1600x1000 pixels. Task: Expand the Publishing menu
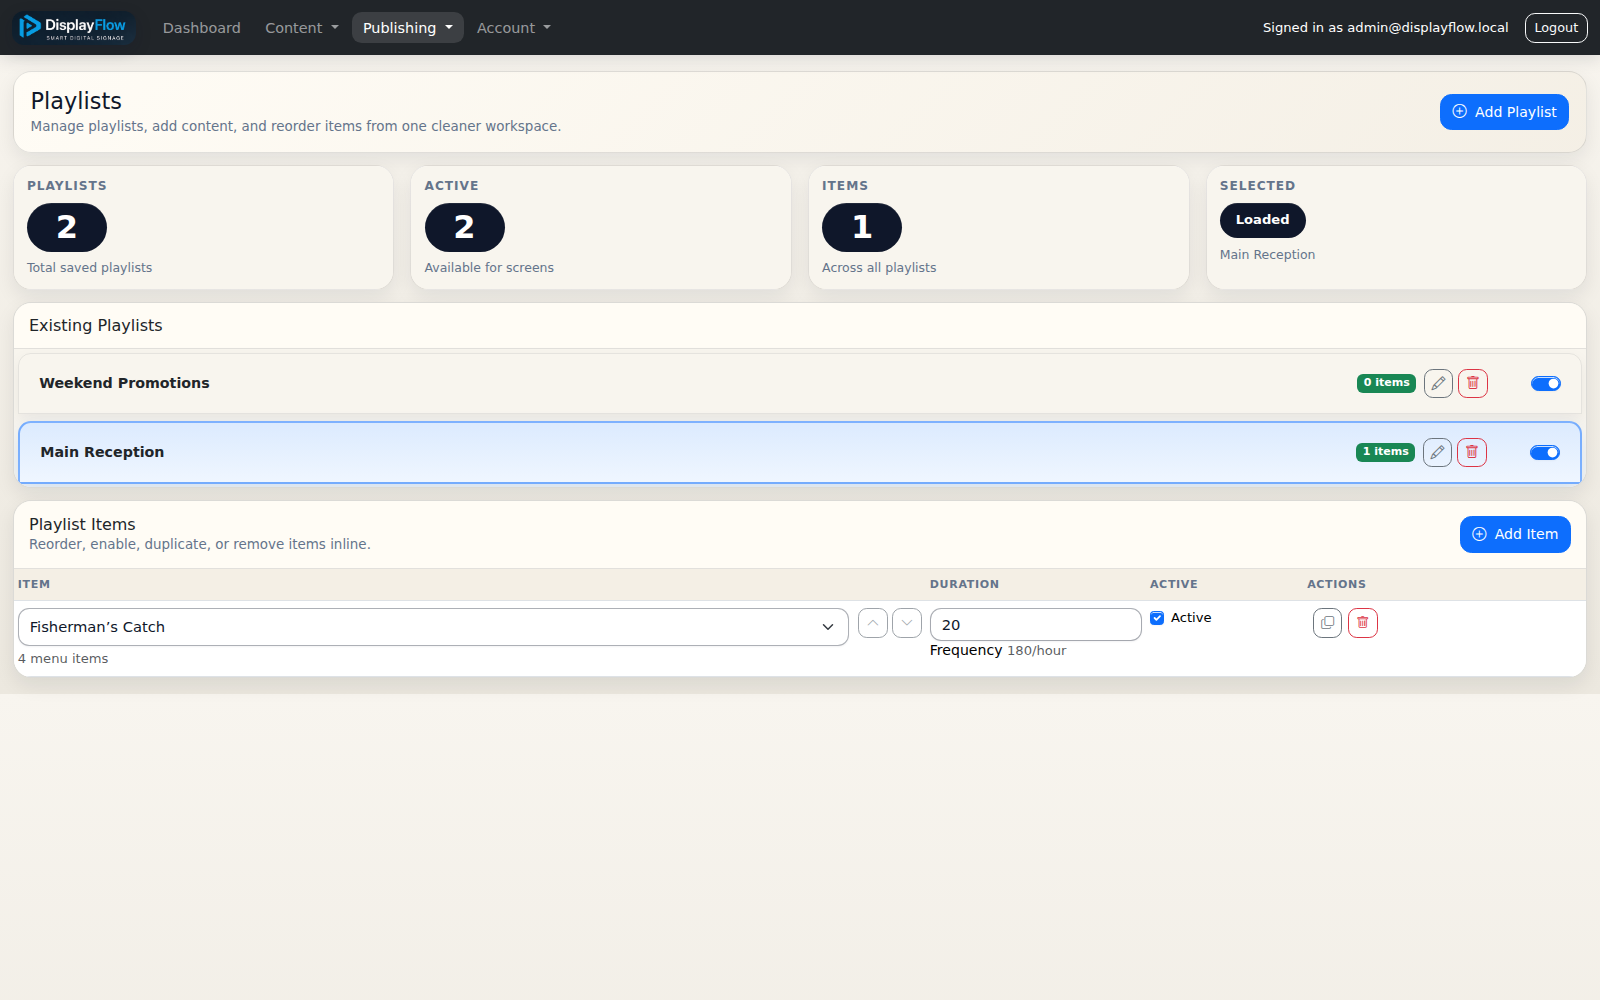pyautogui.click(x=407, y=28)
